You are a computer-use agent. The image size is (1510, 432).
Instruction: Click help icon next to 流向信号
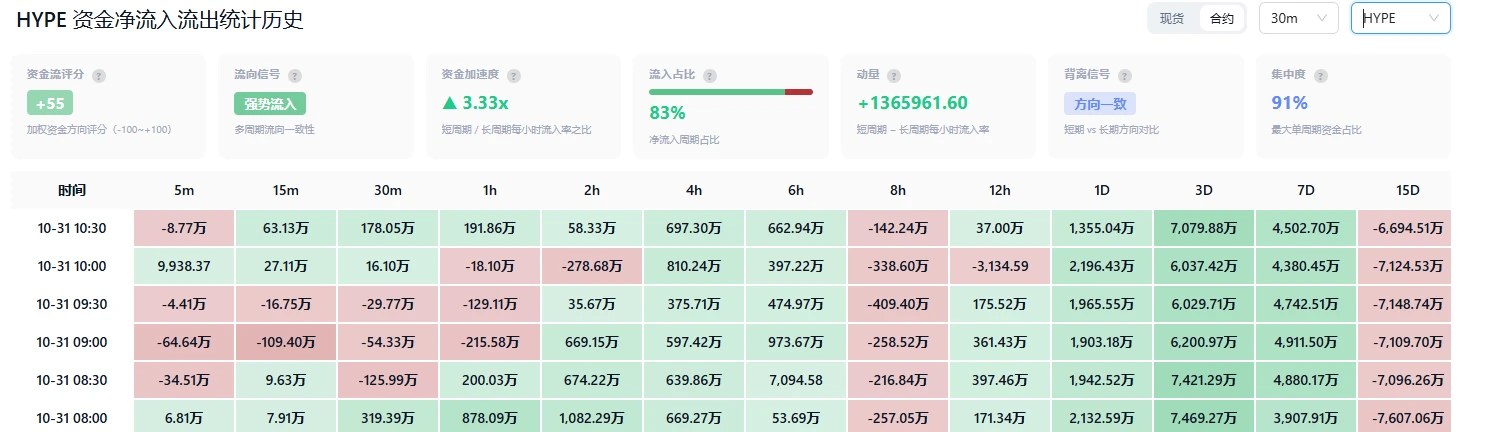click(x=297, y=76)
